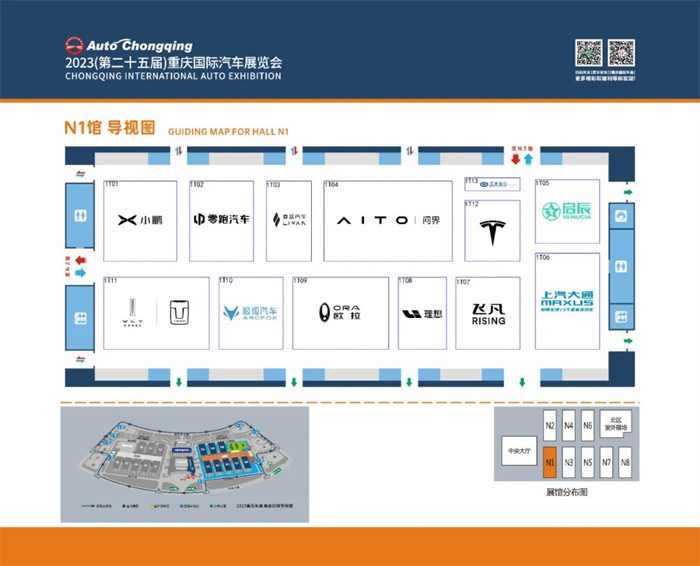
Task: Click the two-way arrow above the 1T01-side restroom
Action: click(x=80, y=174)
